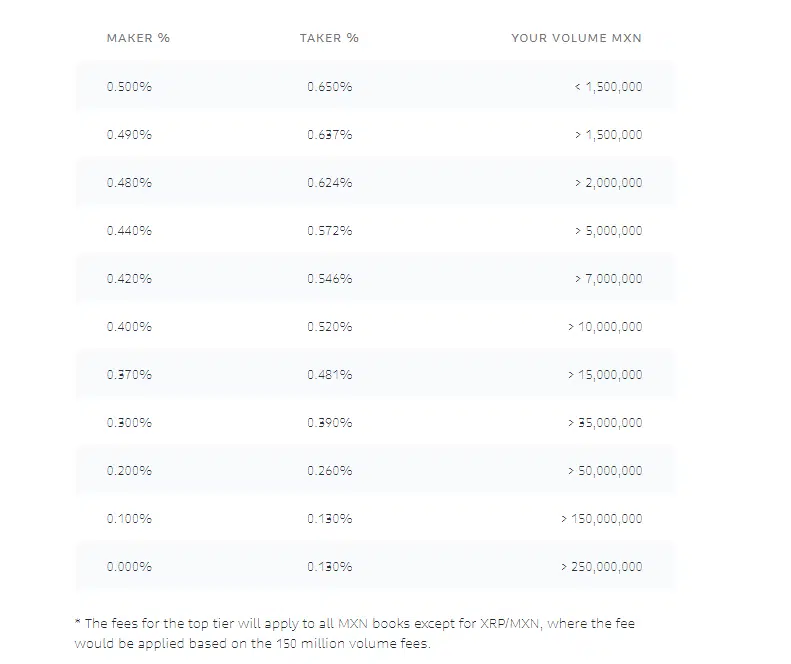
Task: Select the 0.100% maker fee cell
Action: (129, 519)
